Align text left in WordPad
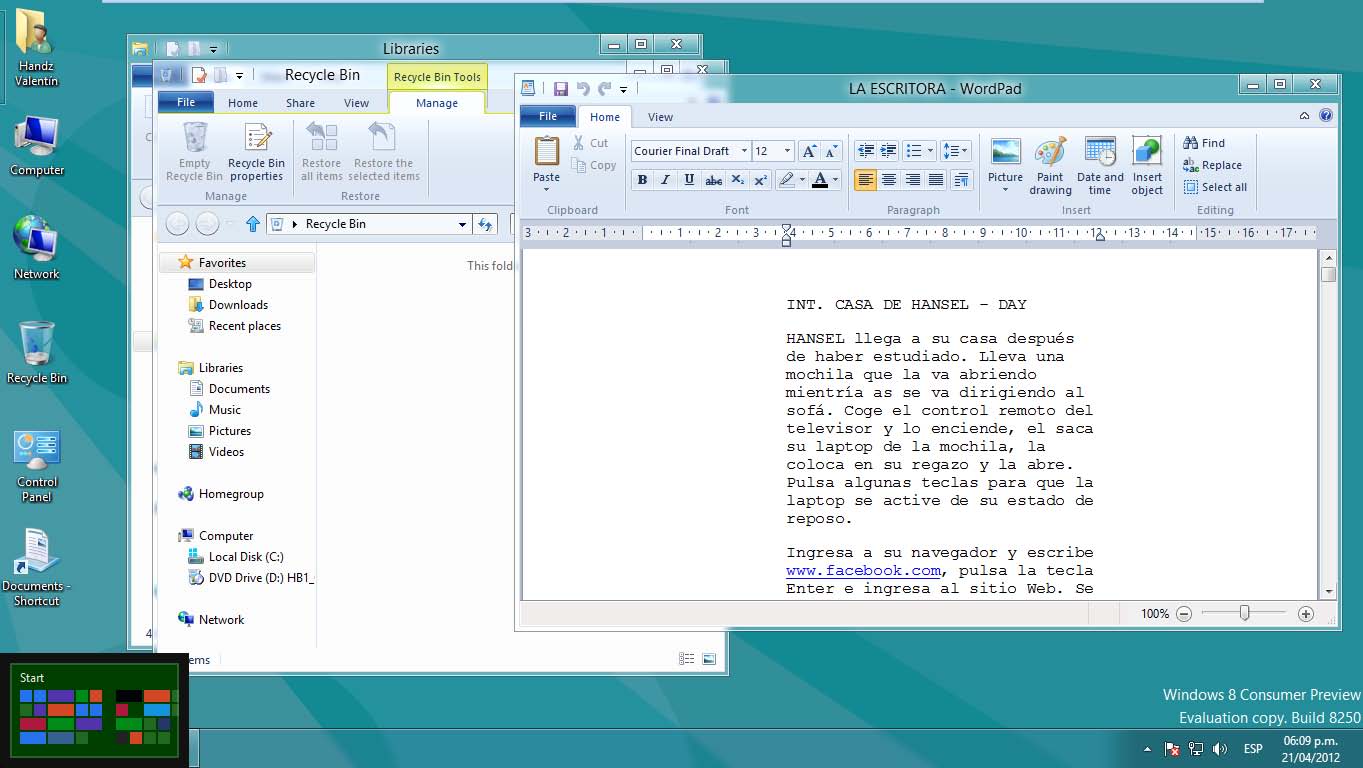 [x=865, y=180]
